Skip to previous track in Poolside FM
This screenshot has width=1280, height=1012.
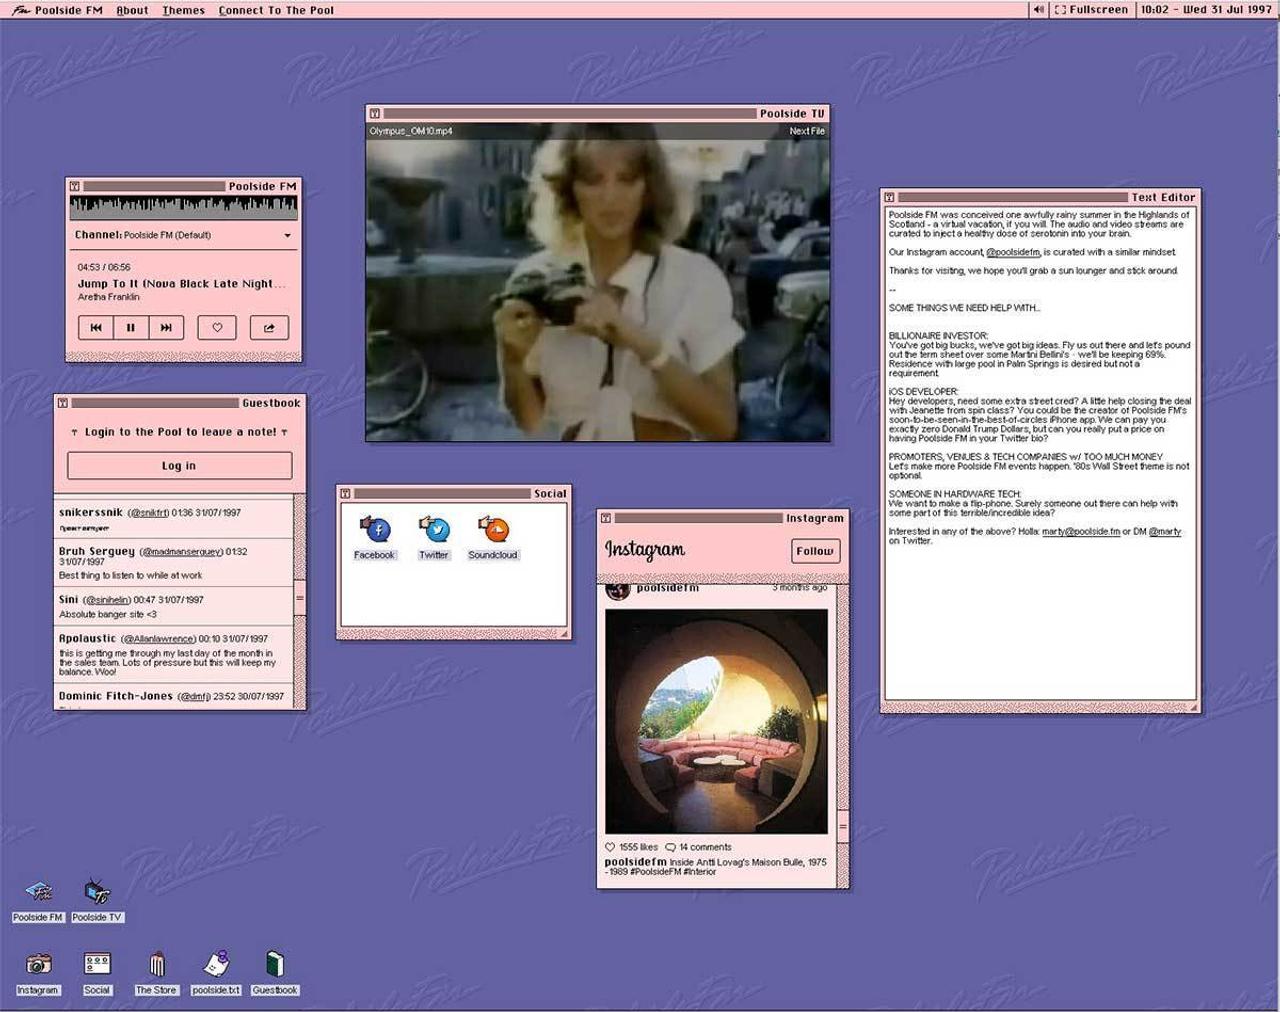click(x=96, y=327)
